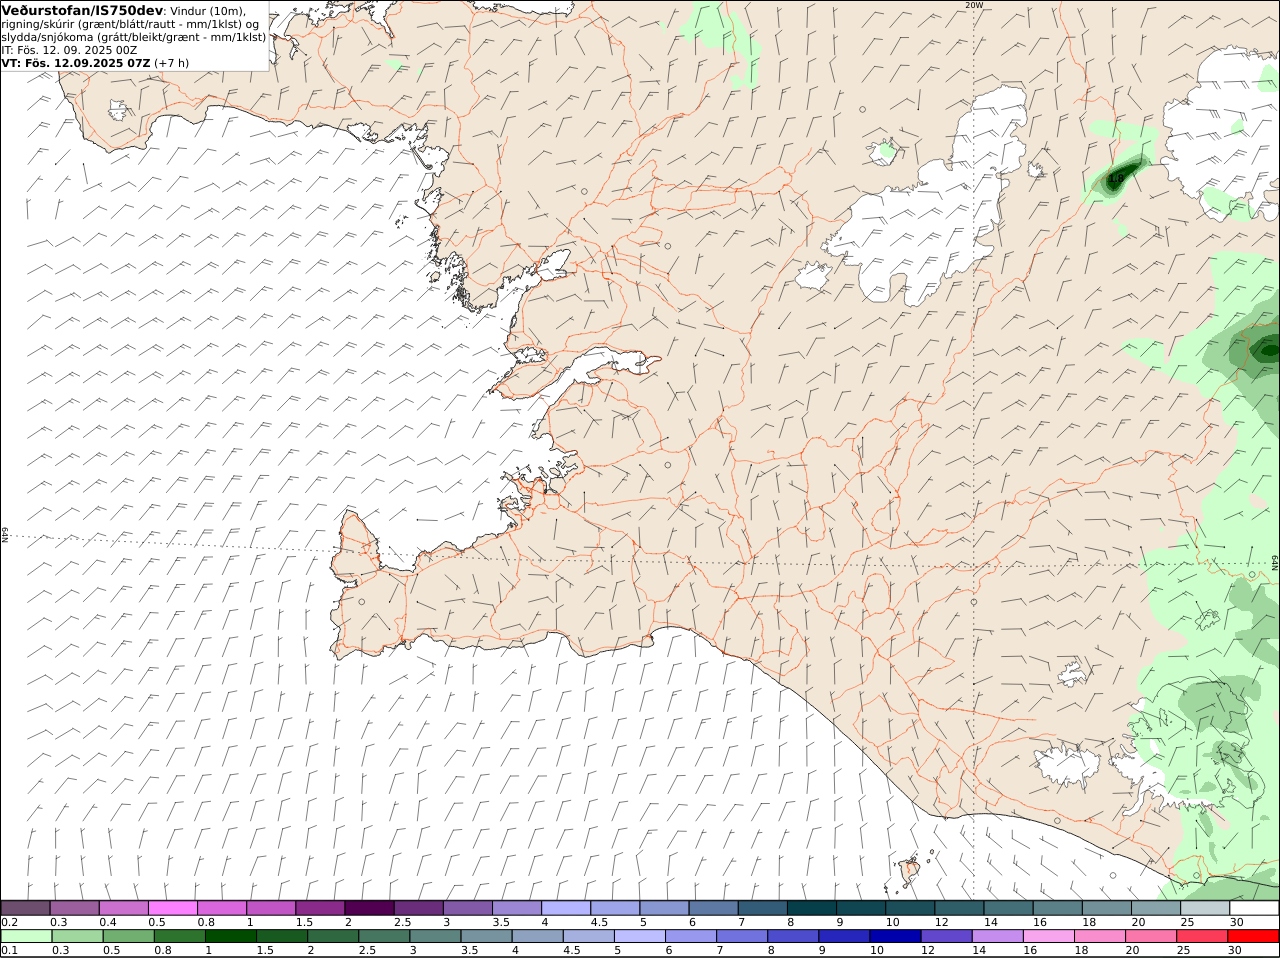The height and width of the screenshot is (958, 1280).
Task: Pick the medium blue 7 swatch, lower legend row
Action: (x=741, y=936)
